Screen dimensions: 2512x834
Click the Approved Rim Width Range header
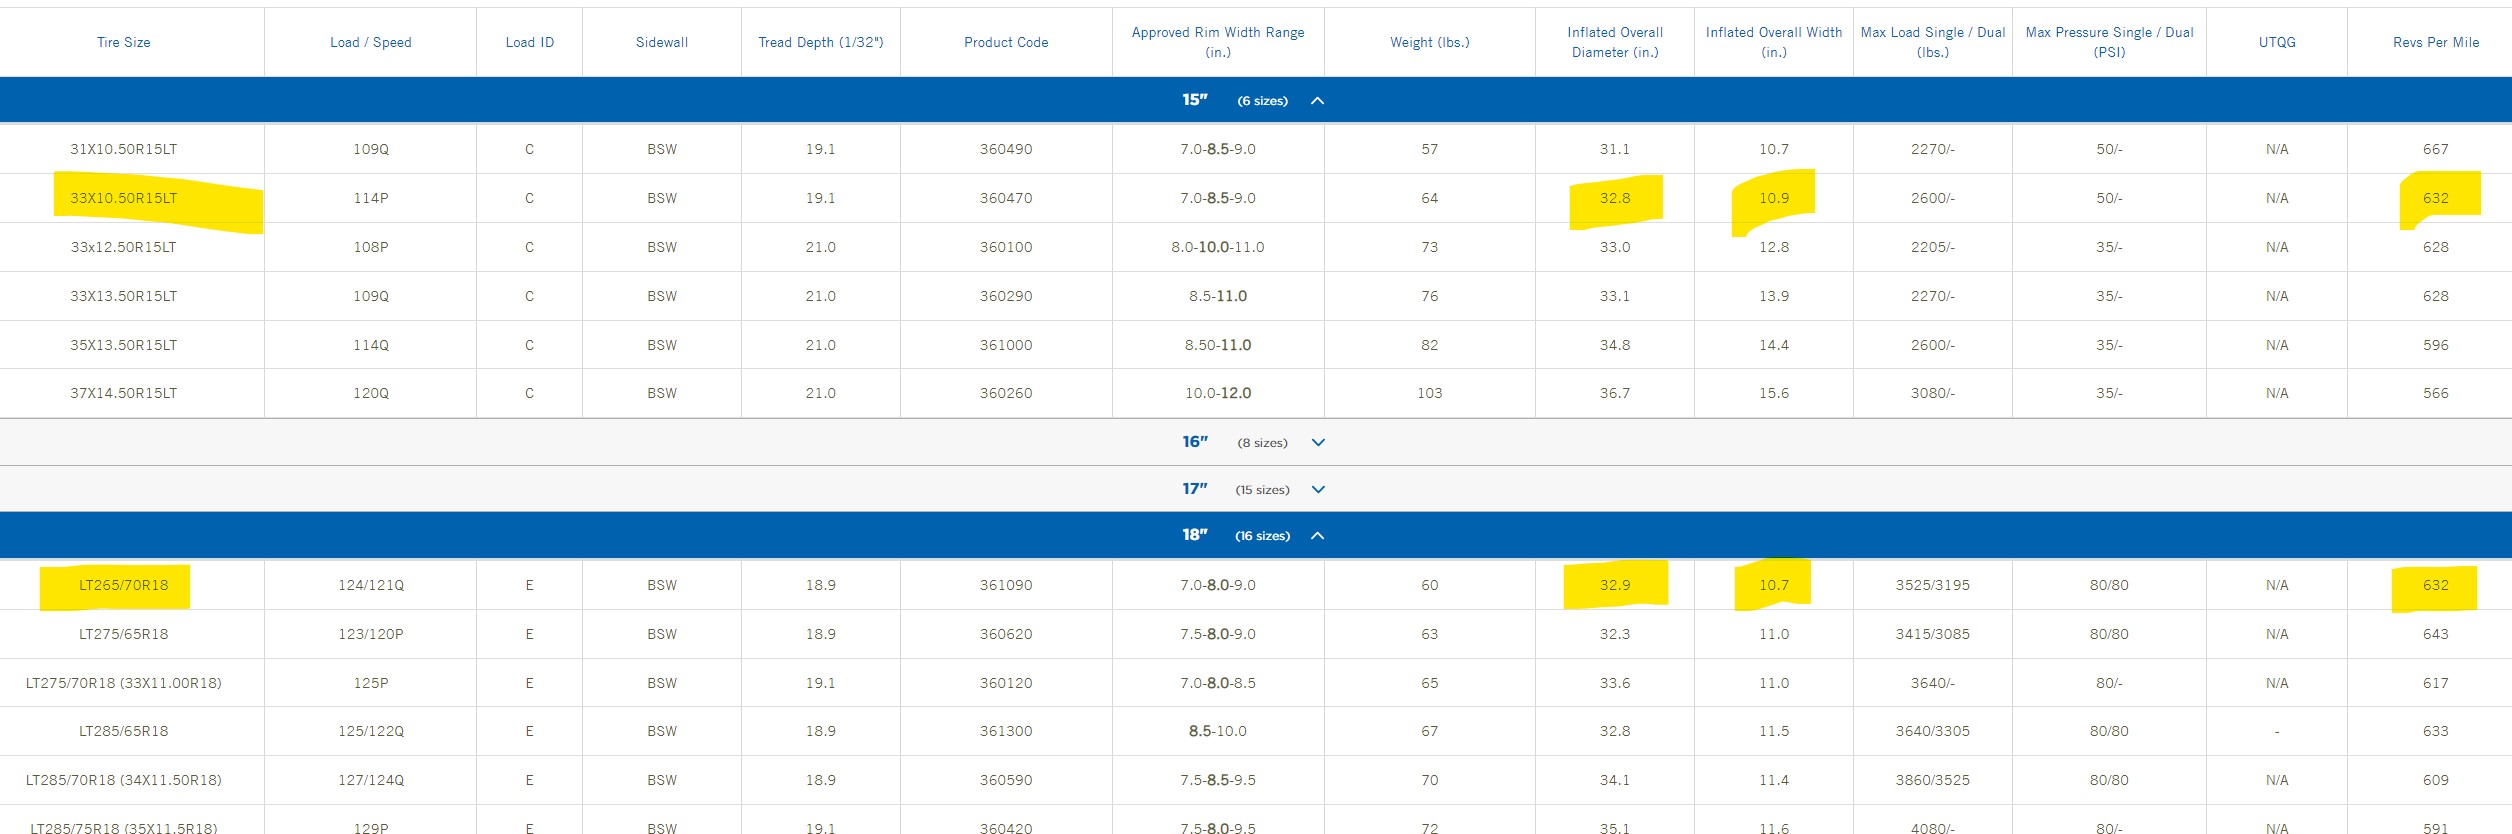[x=1217, y=42]
